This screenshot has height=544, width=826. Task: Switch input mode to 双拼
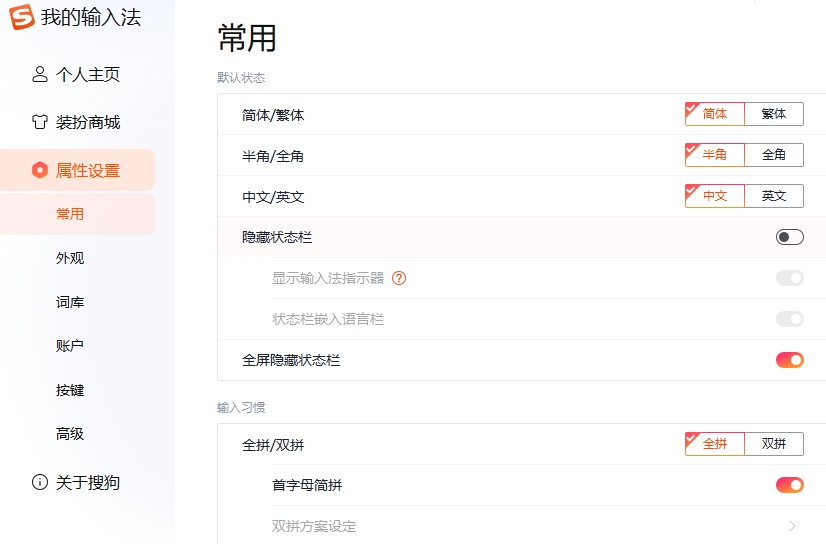[x=774, y=444]
